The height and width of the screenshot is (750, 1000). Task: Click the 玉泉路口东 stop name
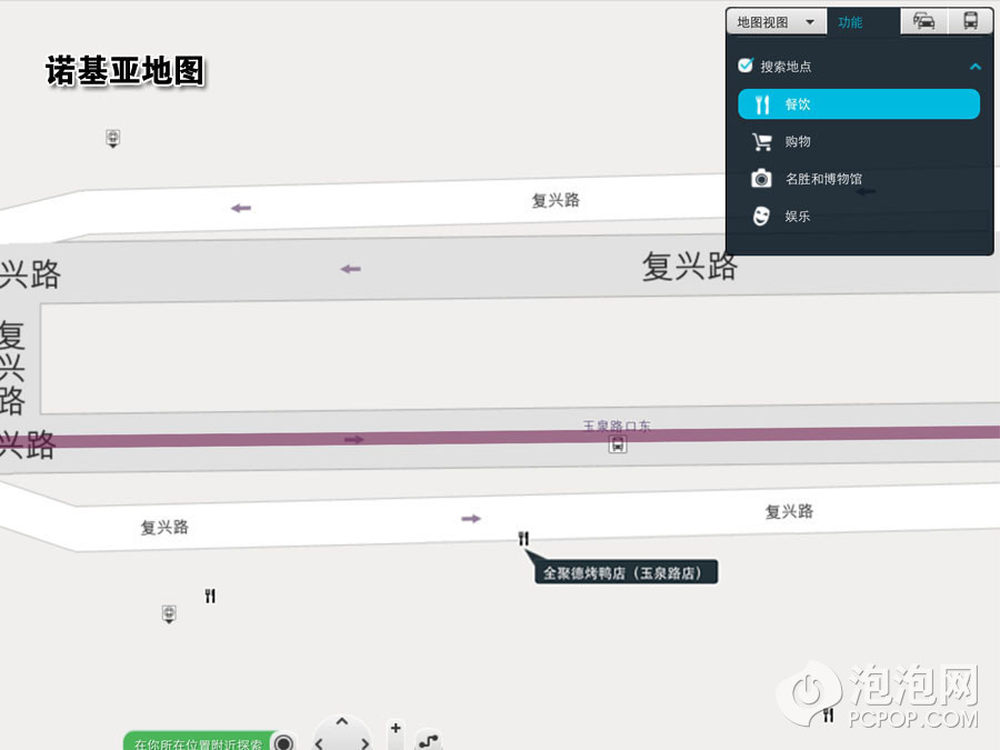(x=617, y=425)
